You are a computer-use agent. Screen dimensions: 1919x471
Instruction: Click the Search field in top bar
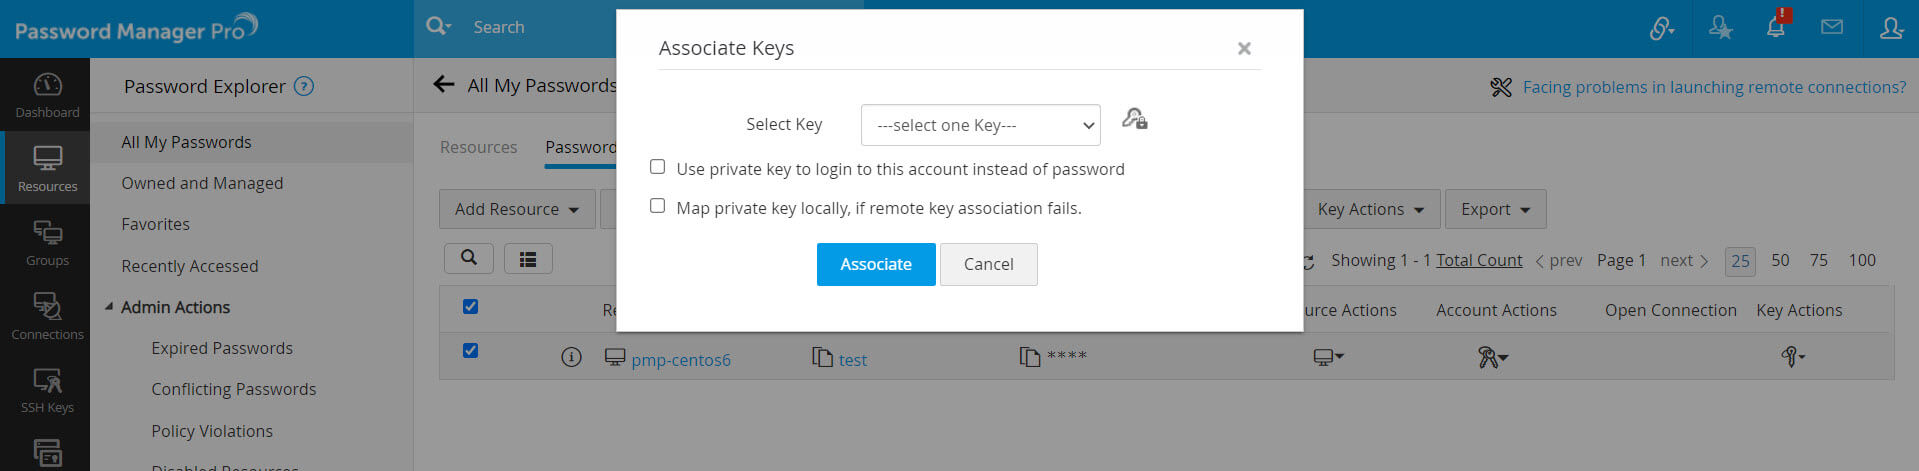click(x=540, y=27)
